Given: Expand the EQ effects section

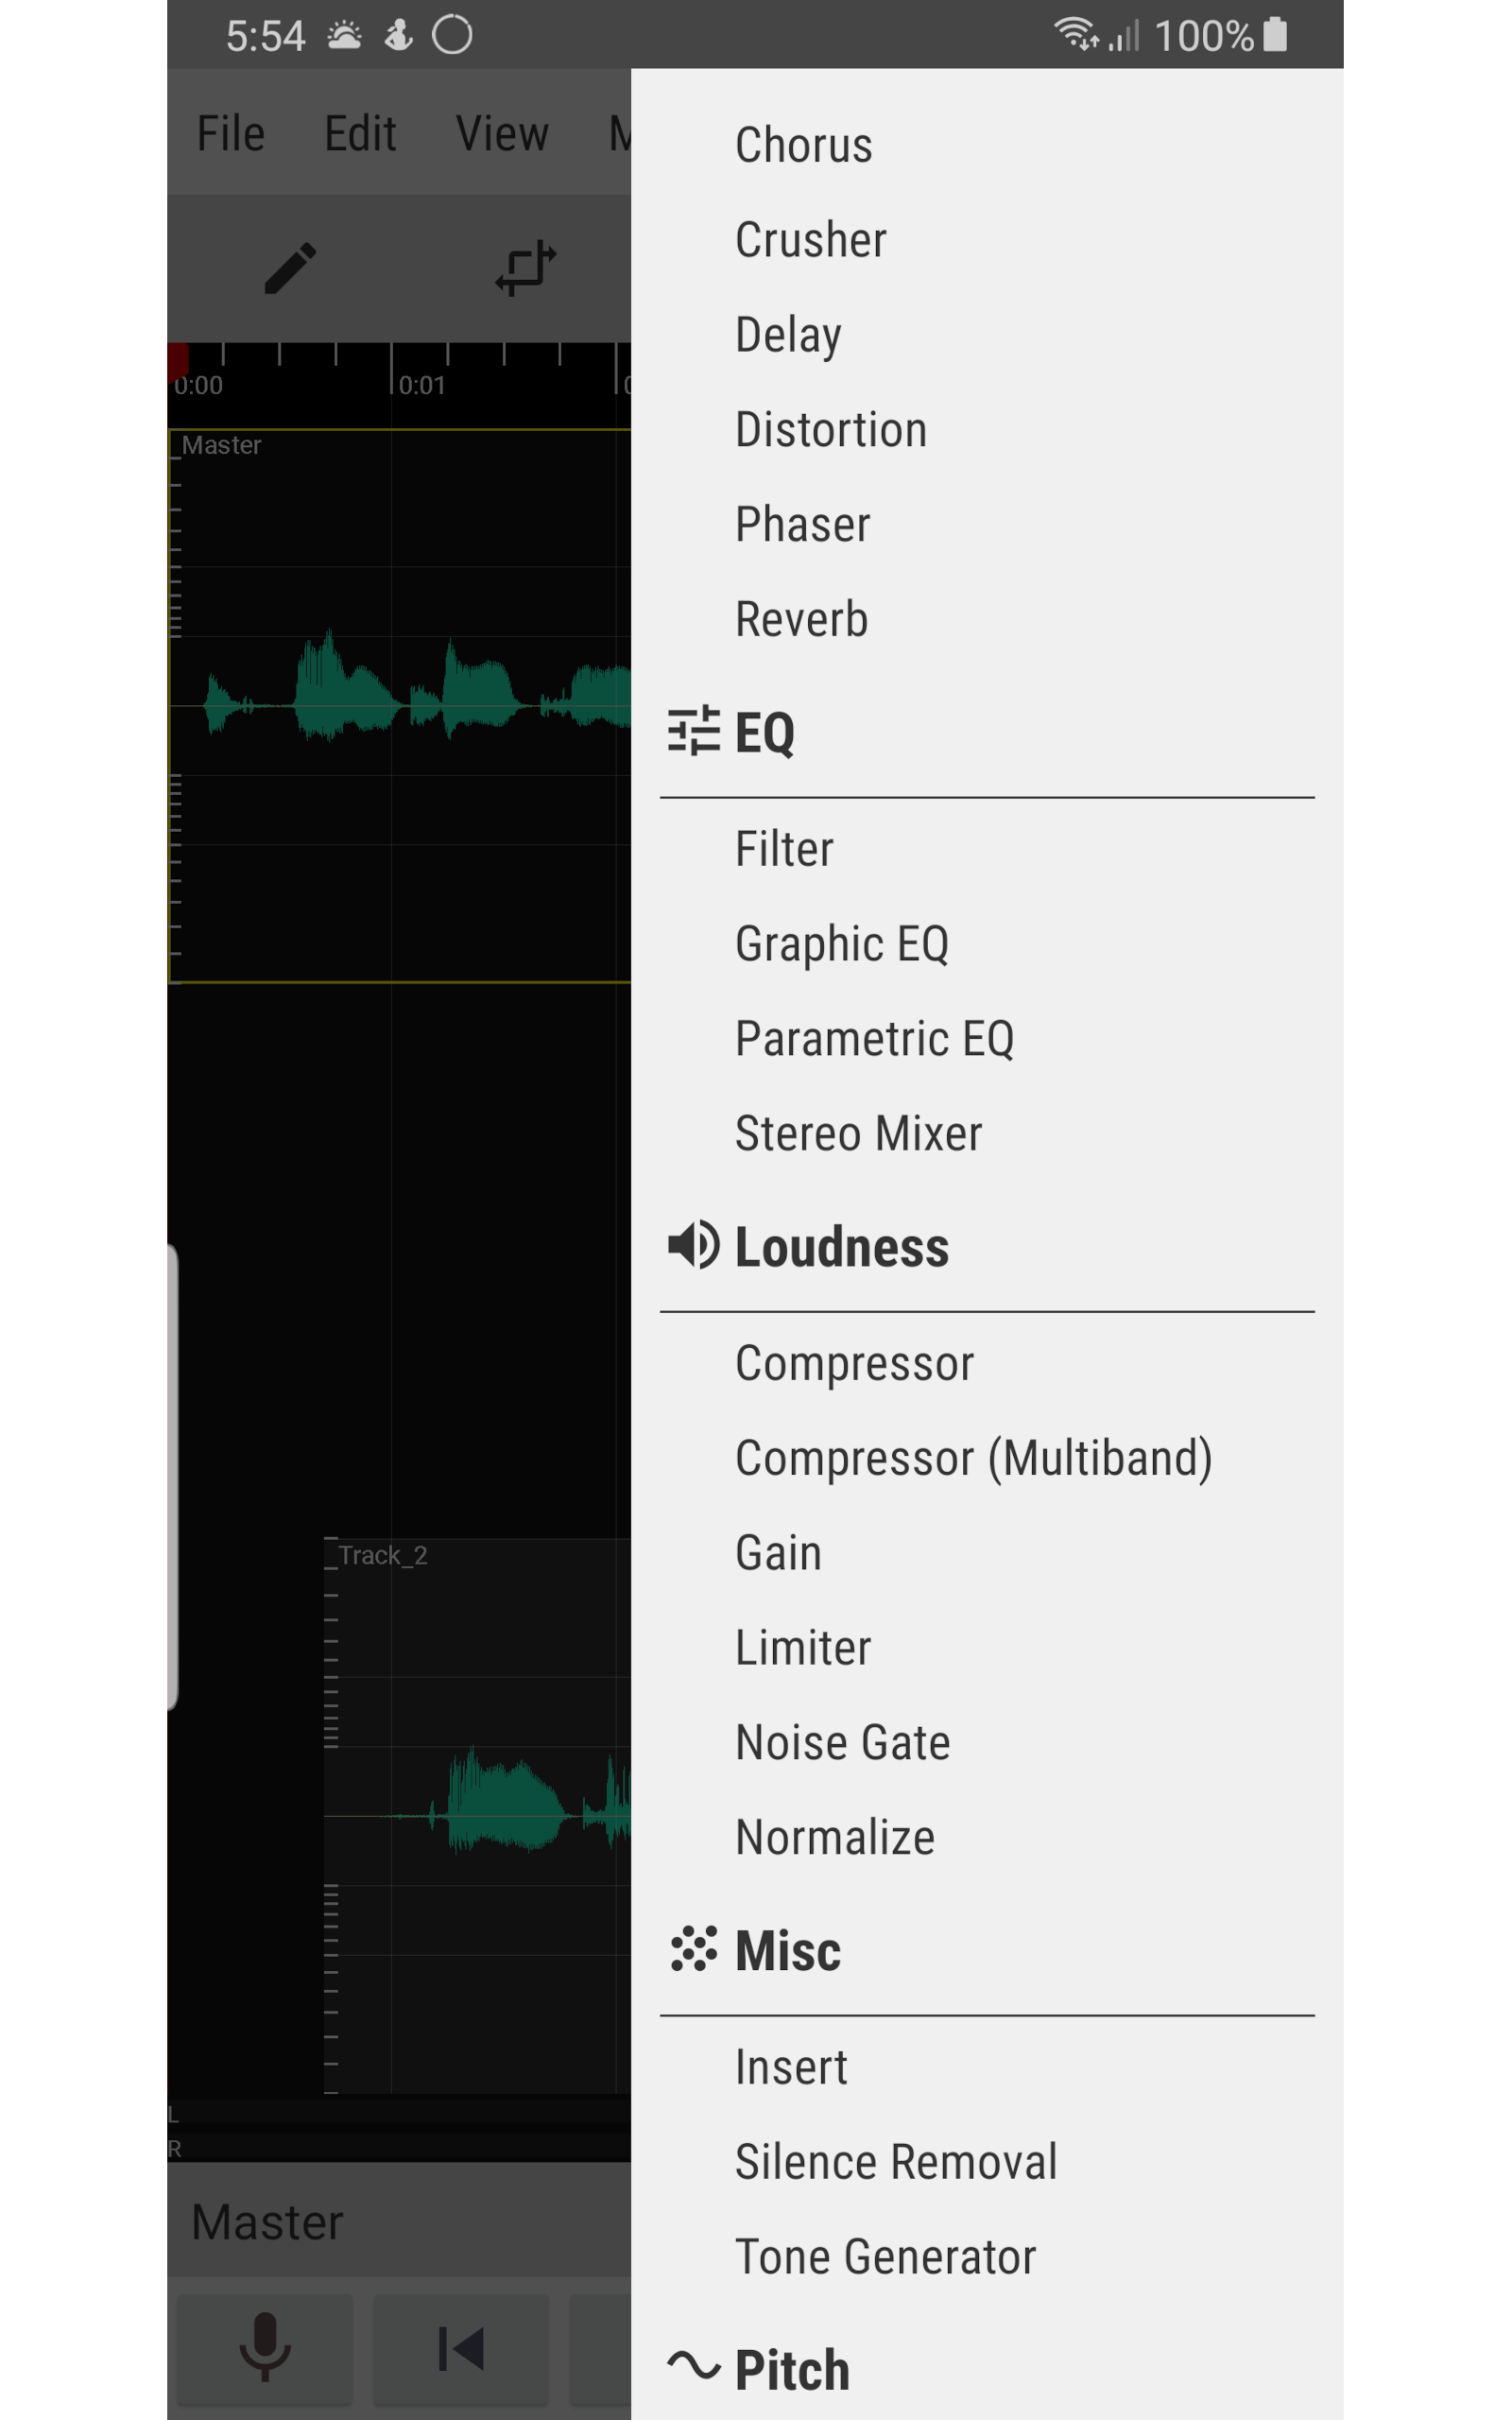Looking at the screenshot, I should pyautogui.click(x=764, y=731).
